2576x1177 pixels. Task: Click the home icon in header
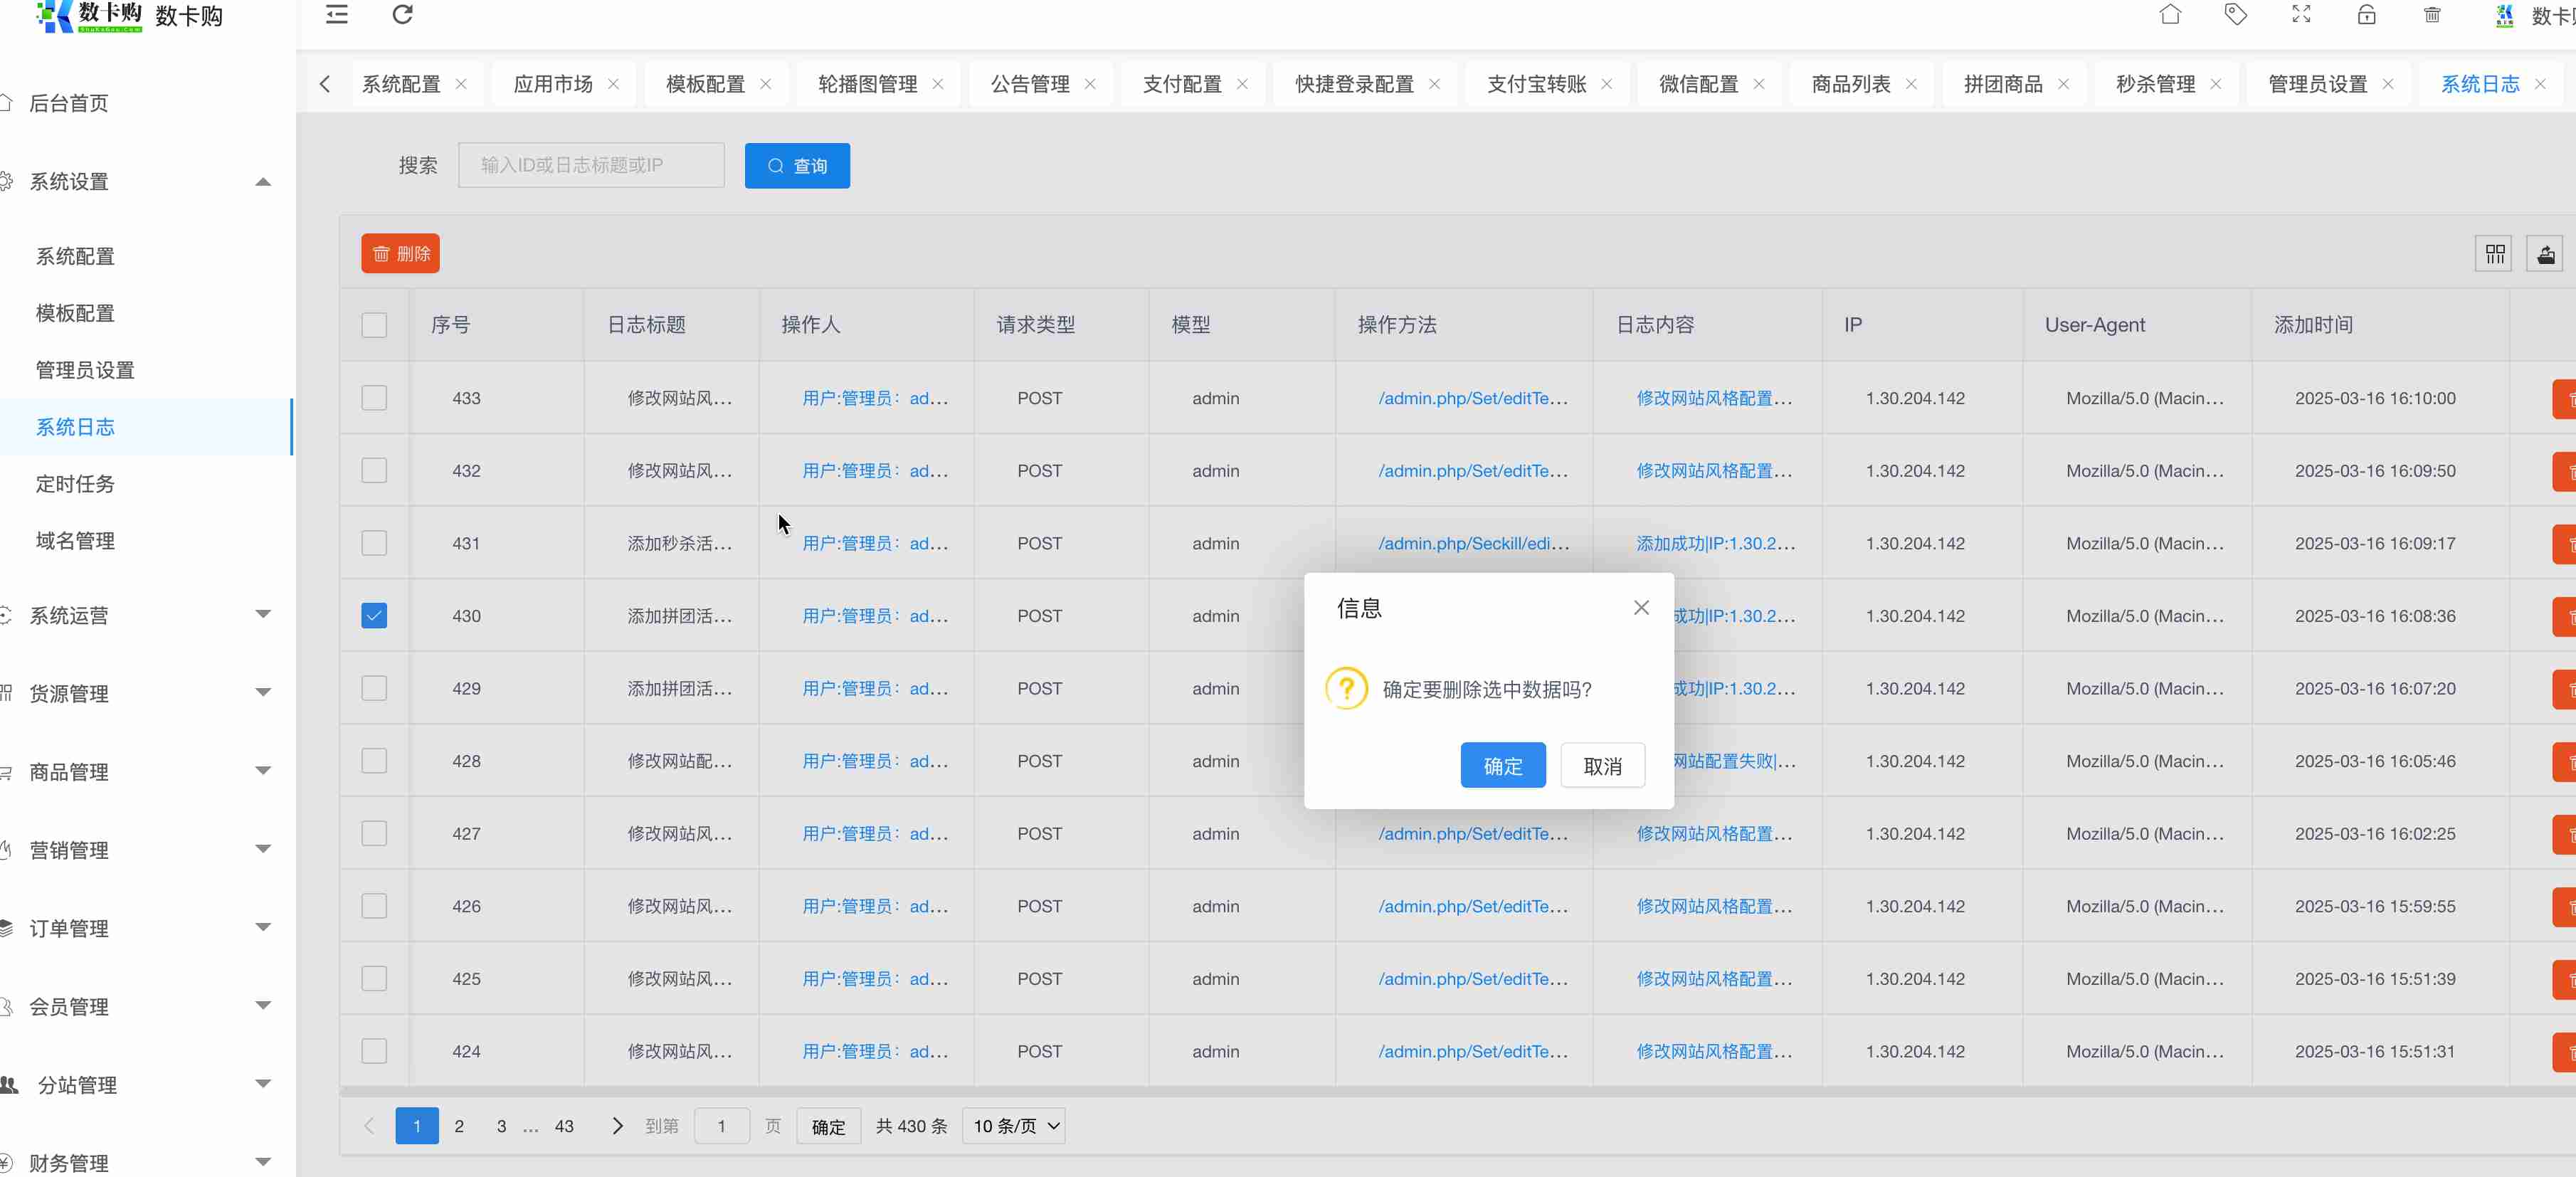click(x=2170, y=15)
